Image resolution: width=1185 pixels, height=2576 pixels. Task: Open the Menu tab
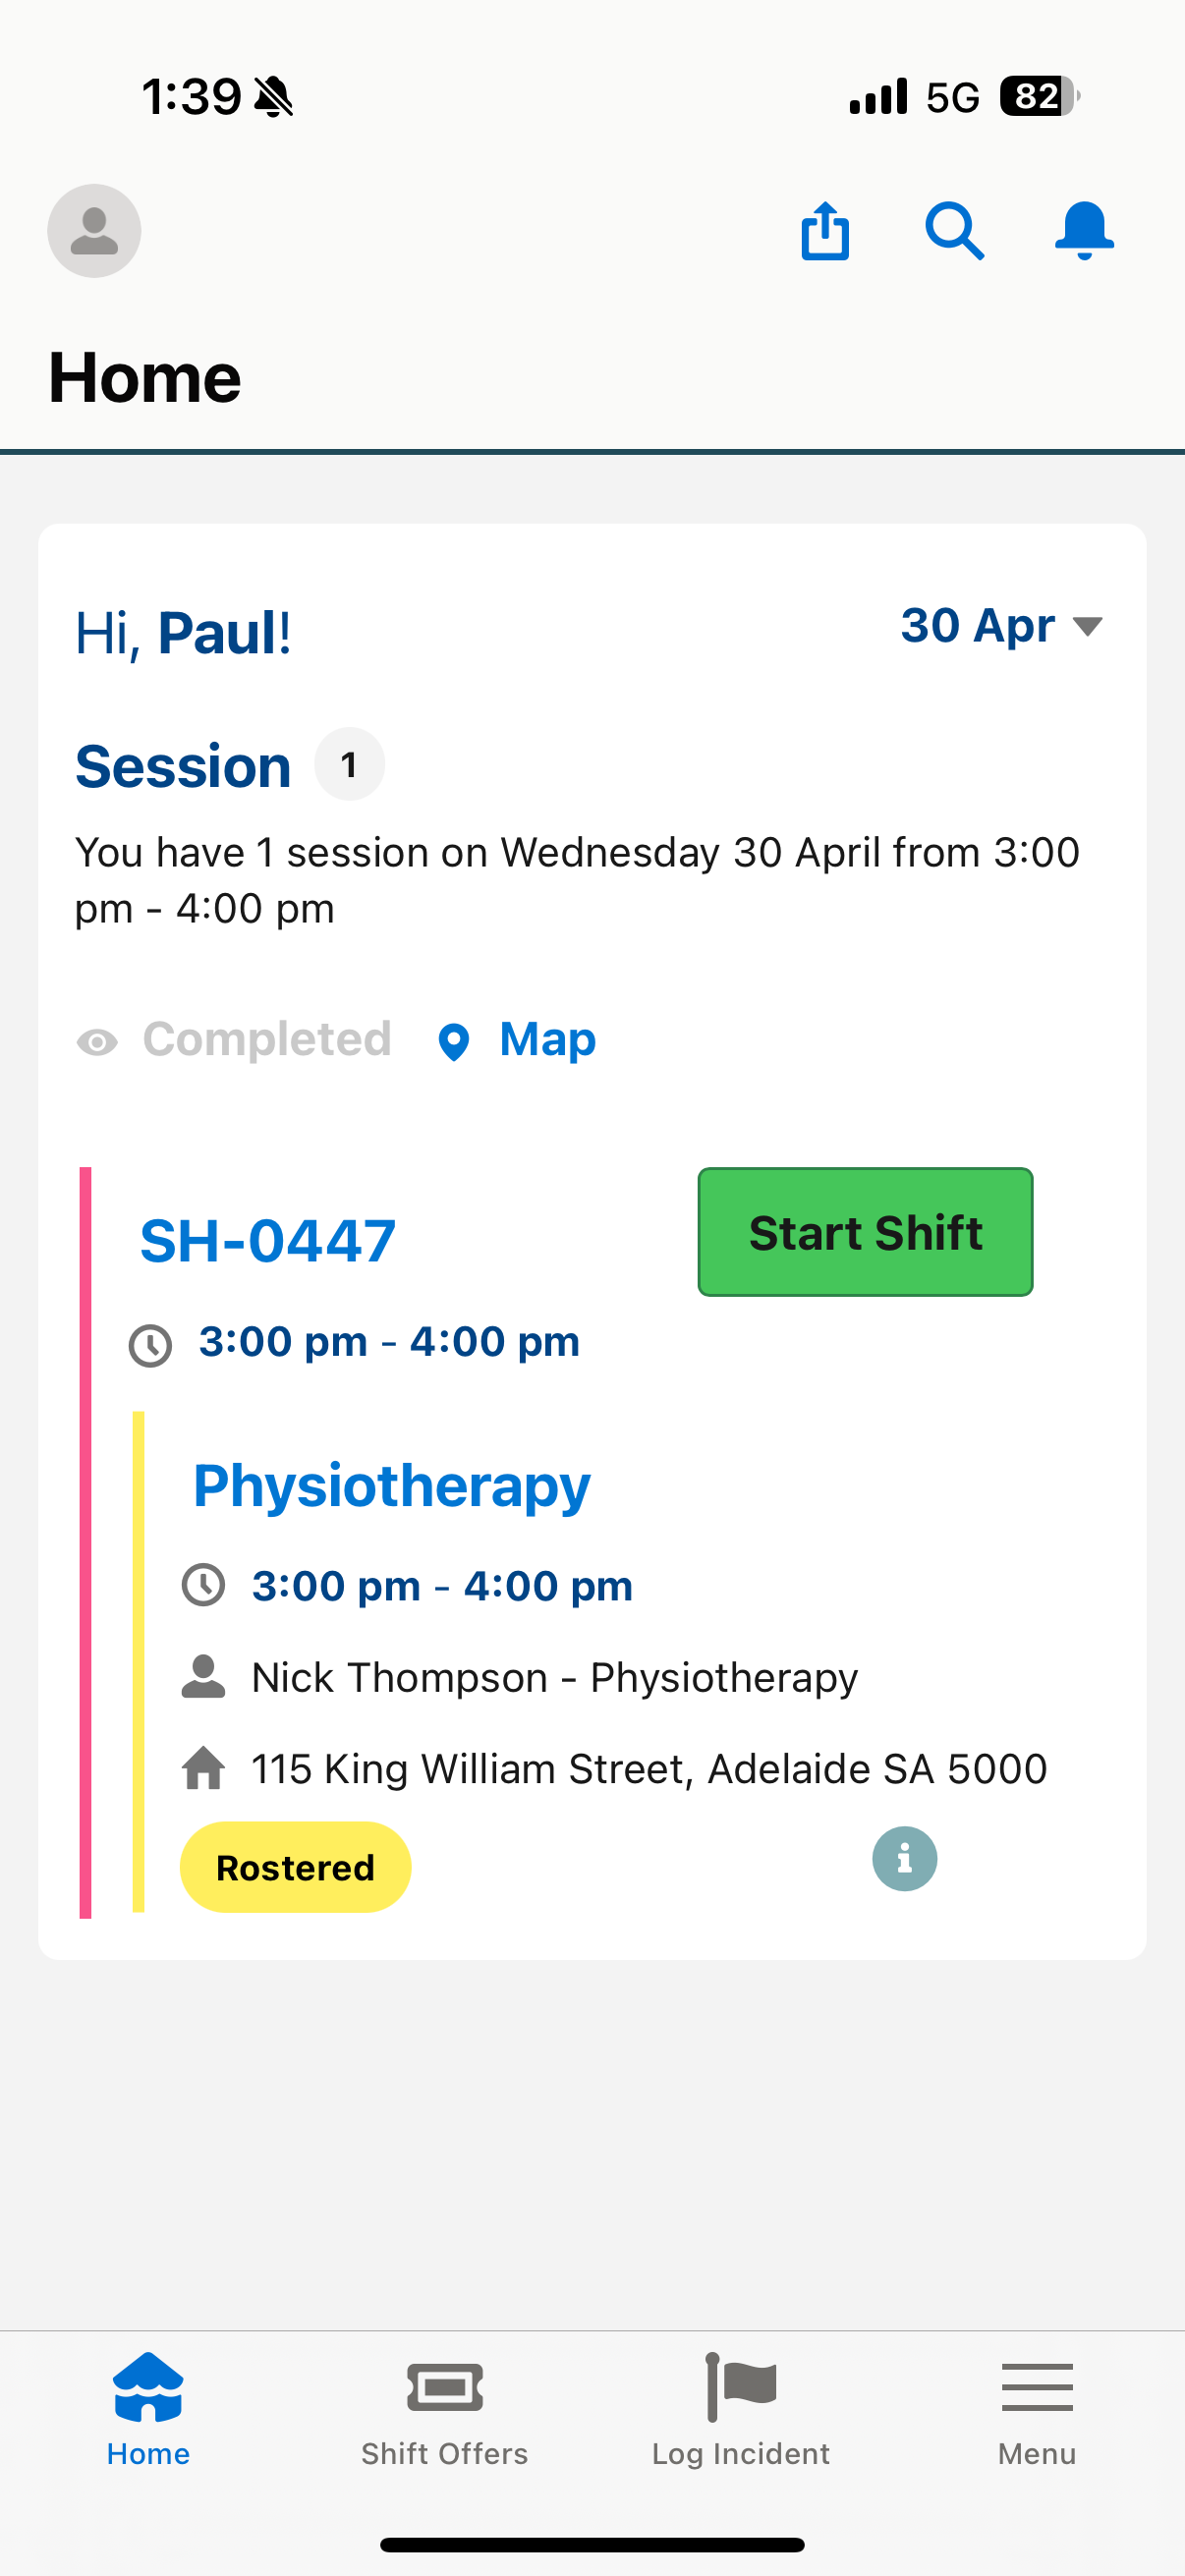coord(1037,2411)
